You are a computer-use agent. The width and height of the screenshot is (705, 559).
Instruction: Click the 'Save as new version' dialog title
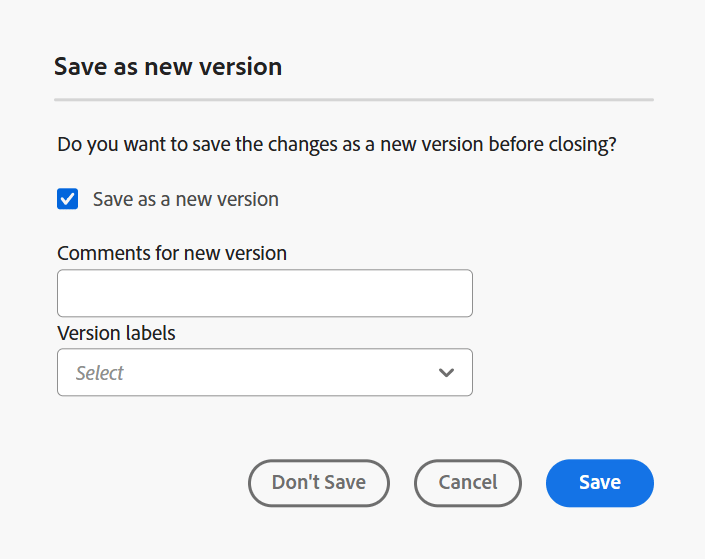click(168, 67)
